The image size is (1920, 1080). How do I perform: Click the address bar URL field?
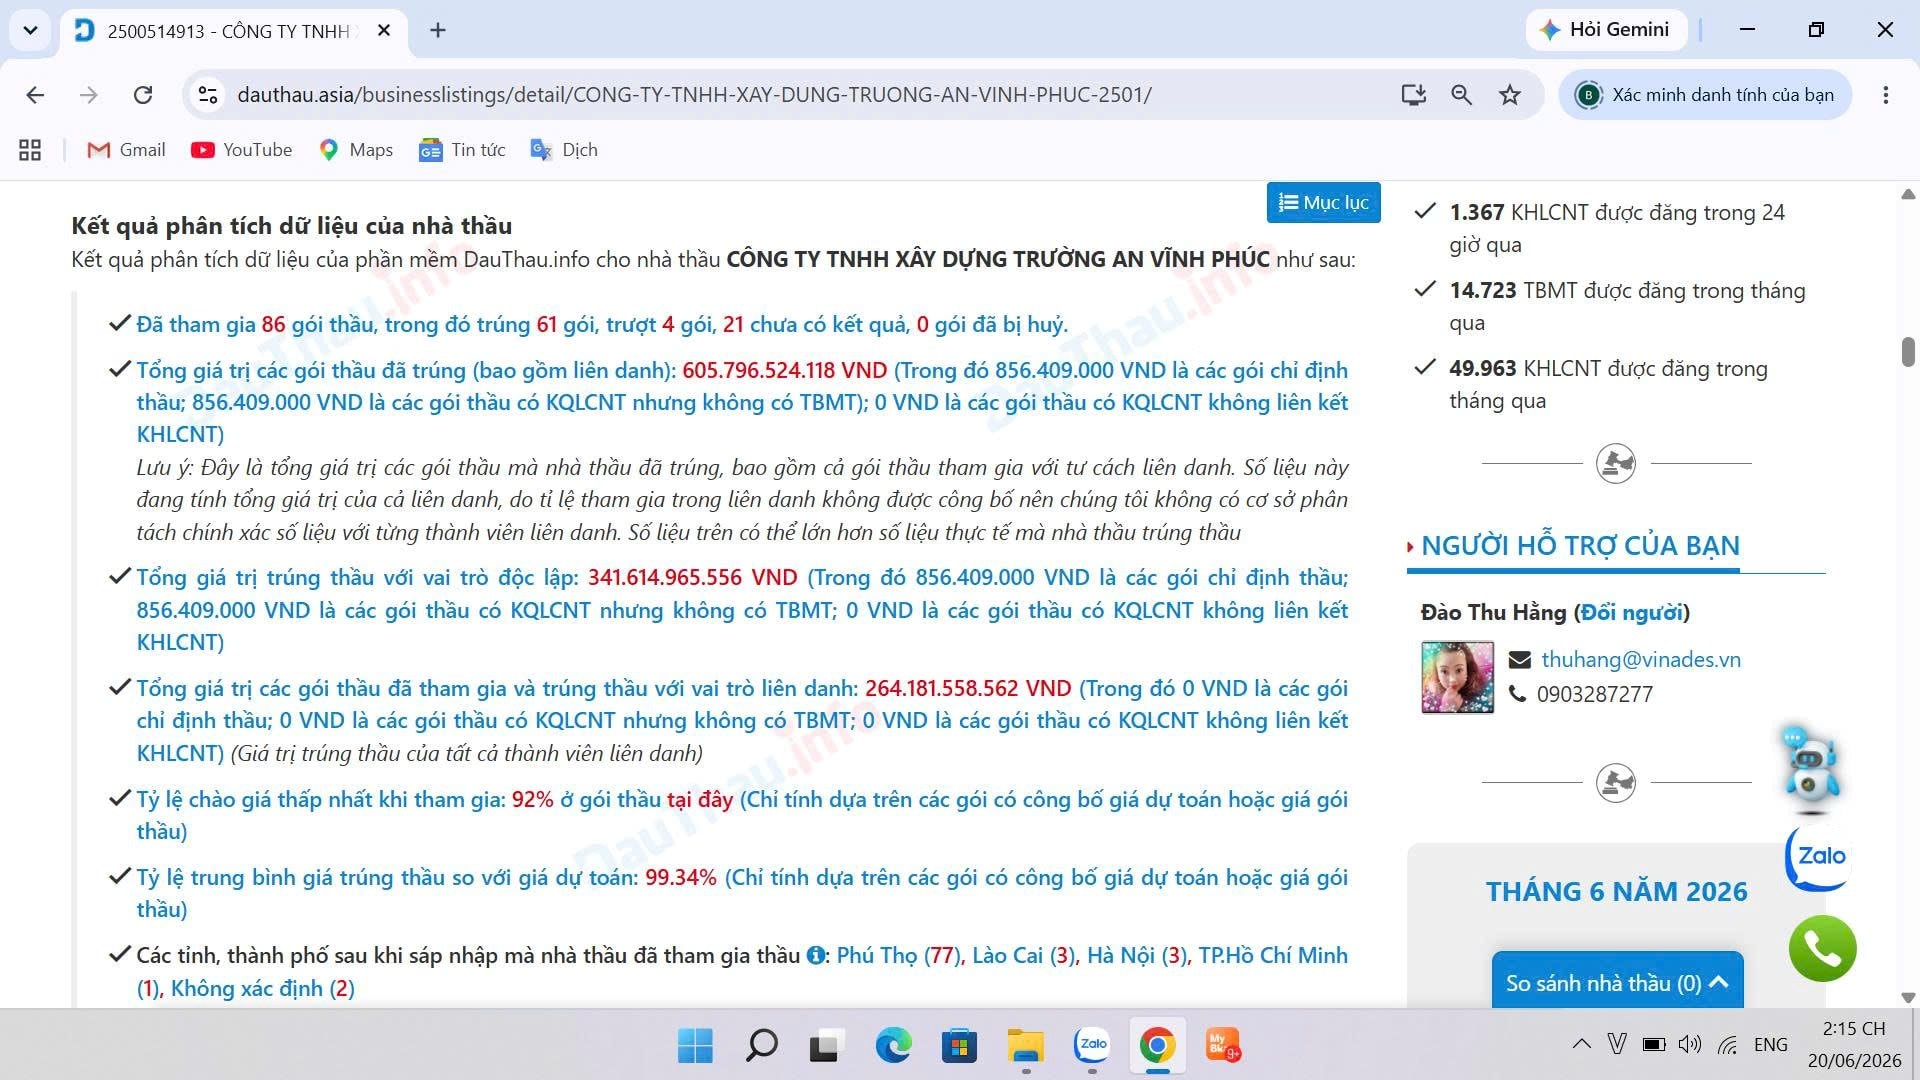(x=694, y=95)
